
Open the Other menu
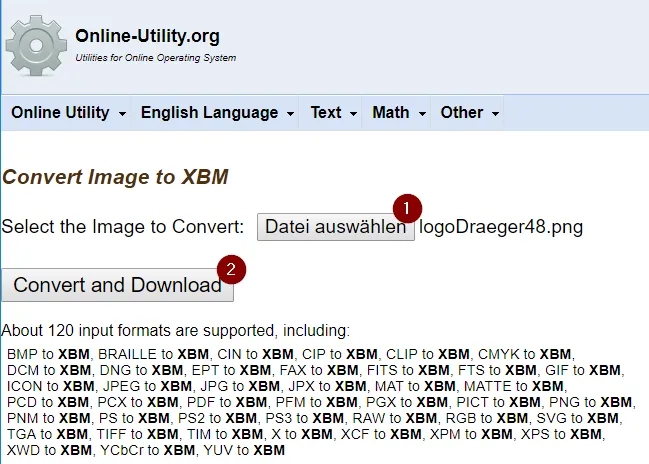461,113
